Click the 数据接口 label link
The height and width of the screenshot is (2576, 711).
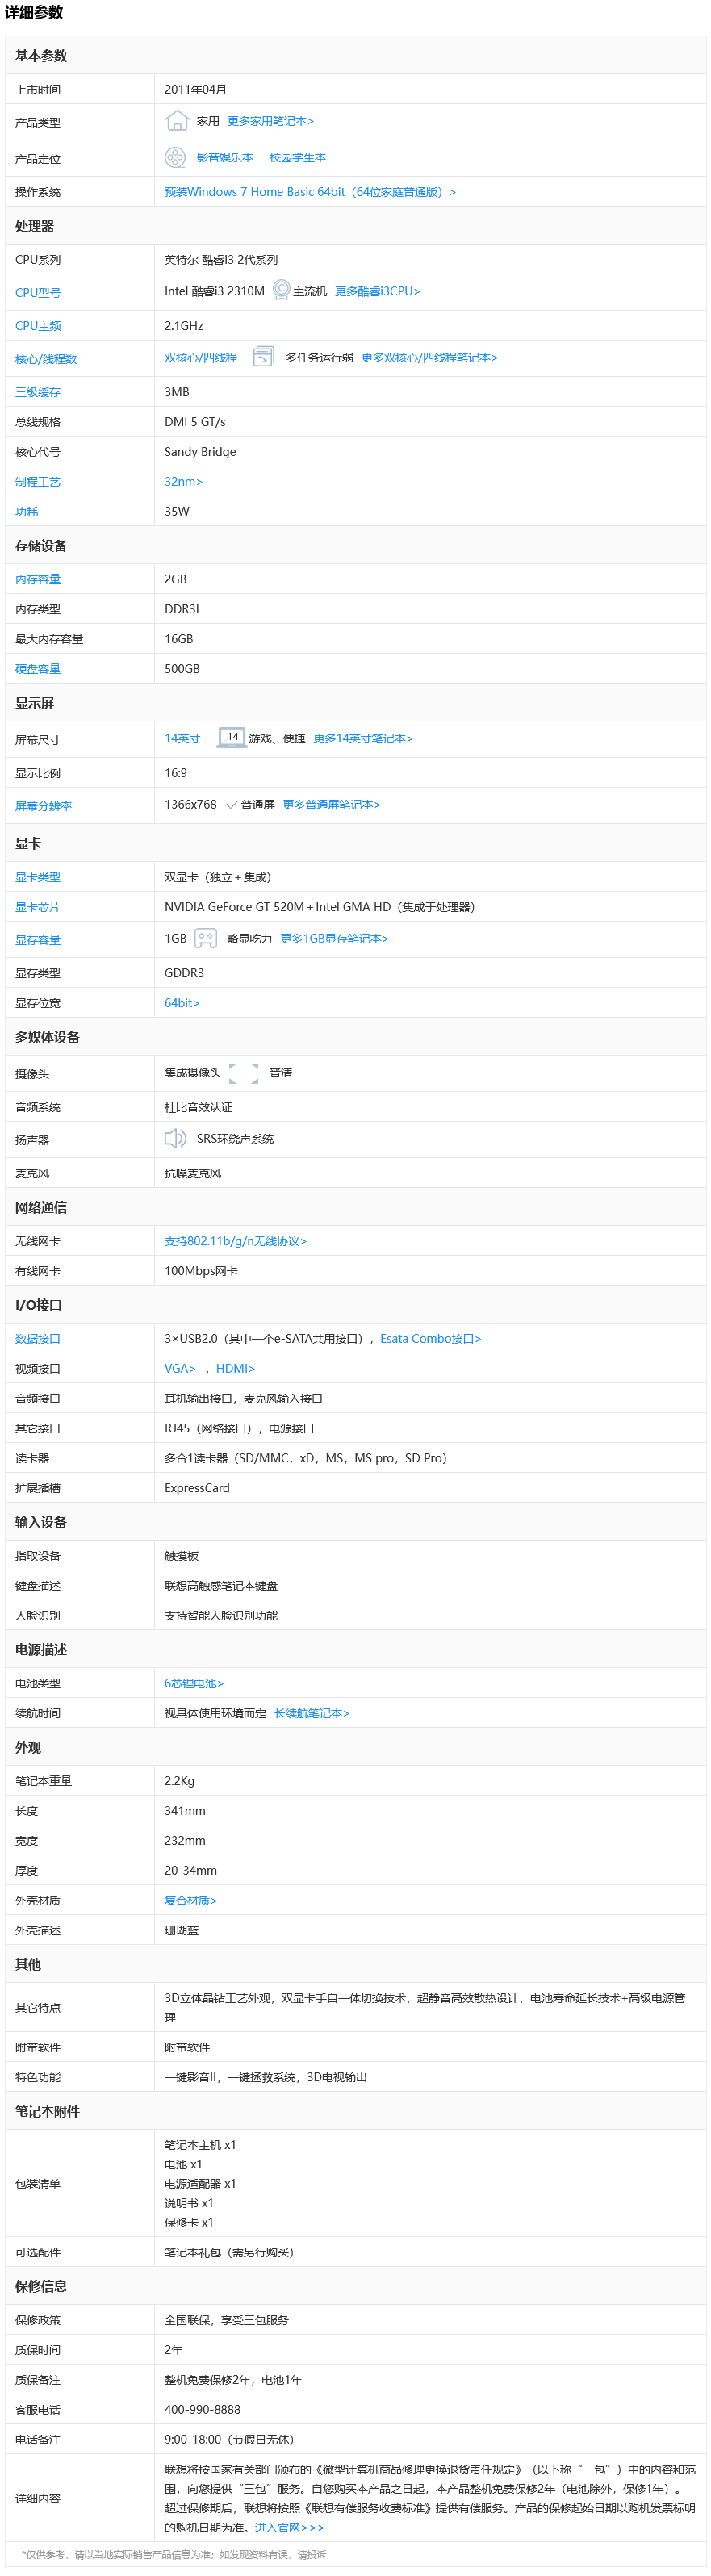coord(38,1339)
